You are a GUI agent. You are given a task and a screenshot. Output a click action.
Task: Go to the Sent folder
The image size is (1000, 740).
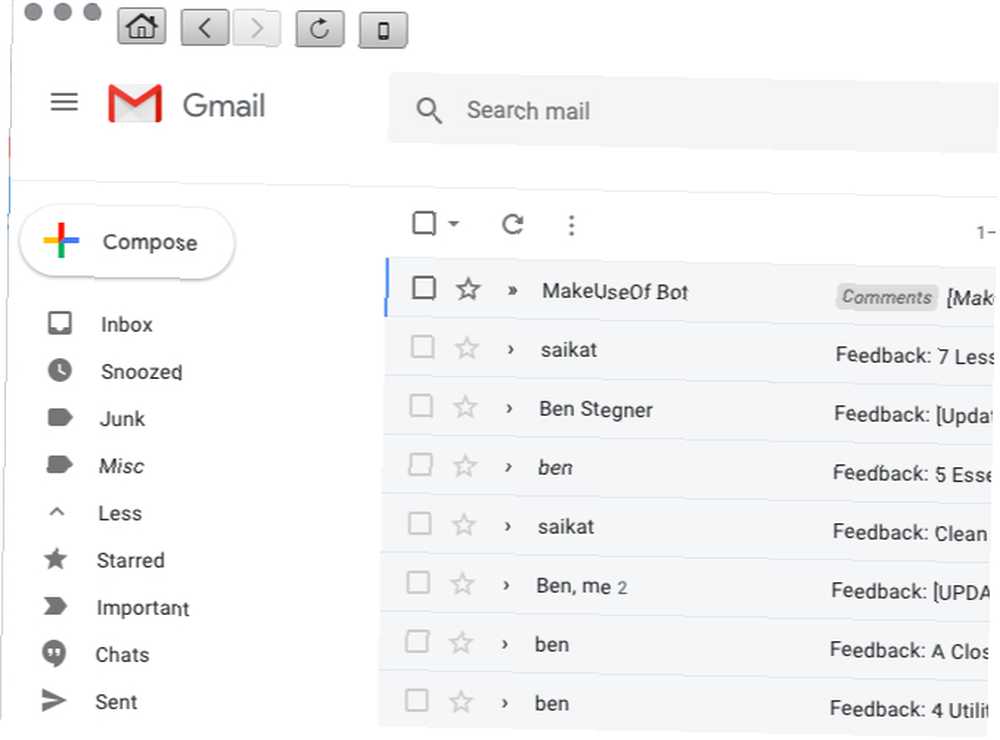coord(89,702)
